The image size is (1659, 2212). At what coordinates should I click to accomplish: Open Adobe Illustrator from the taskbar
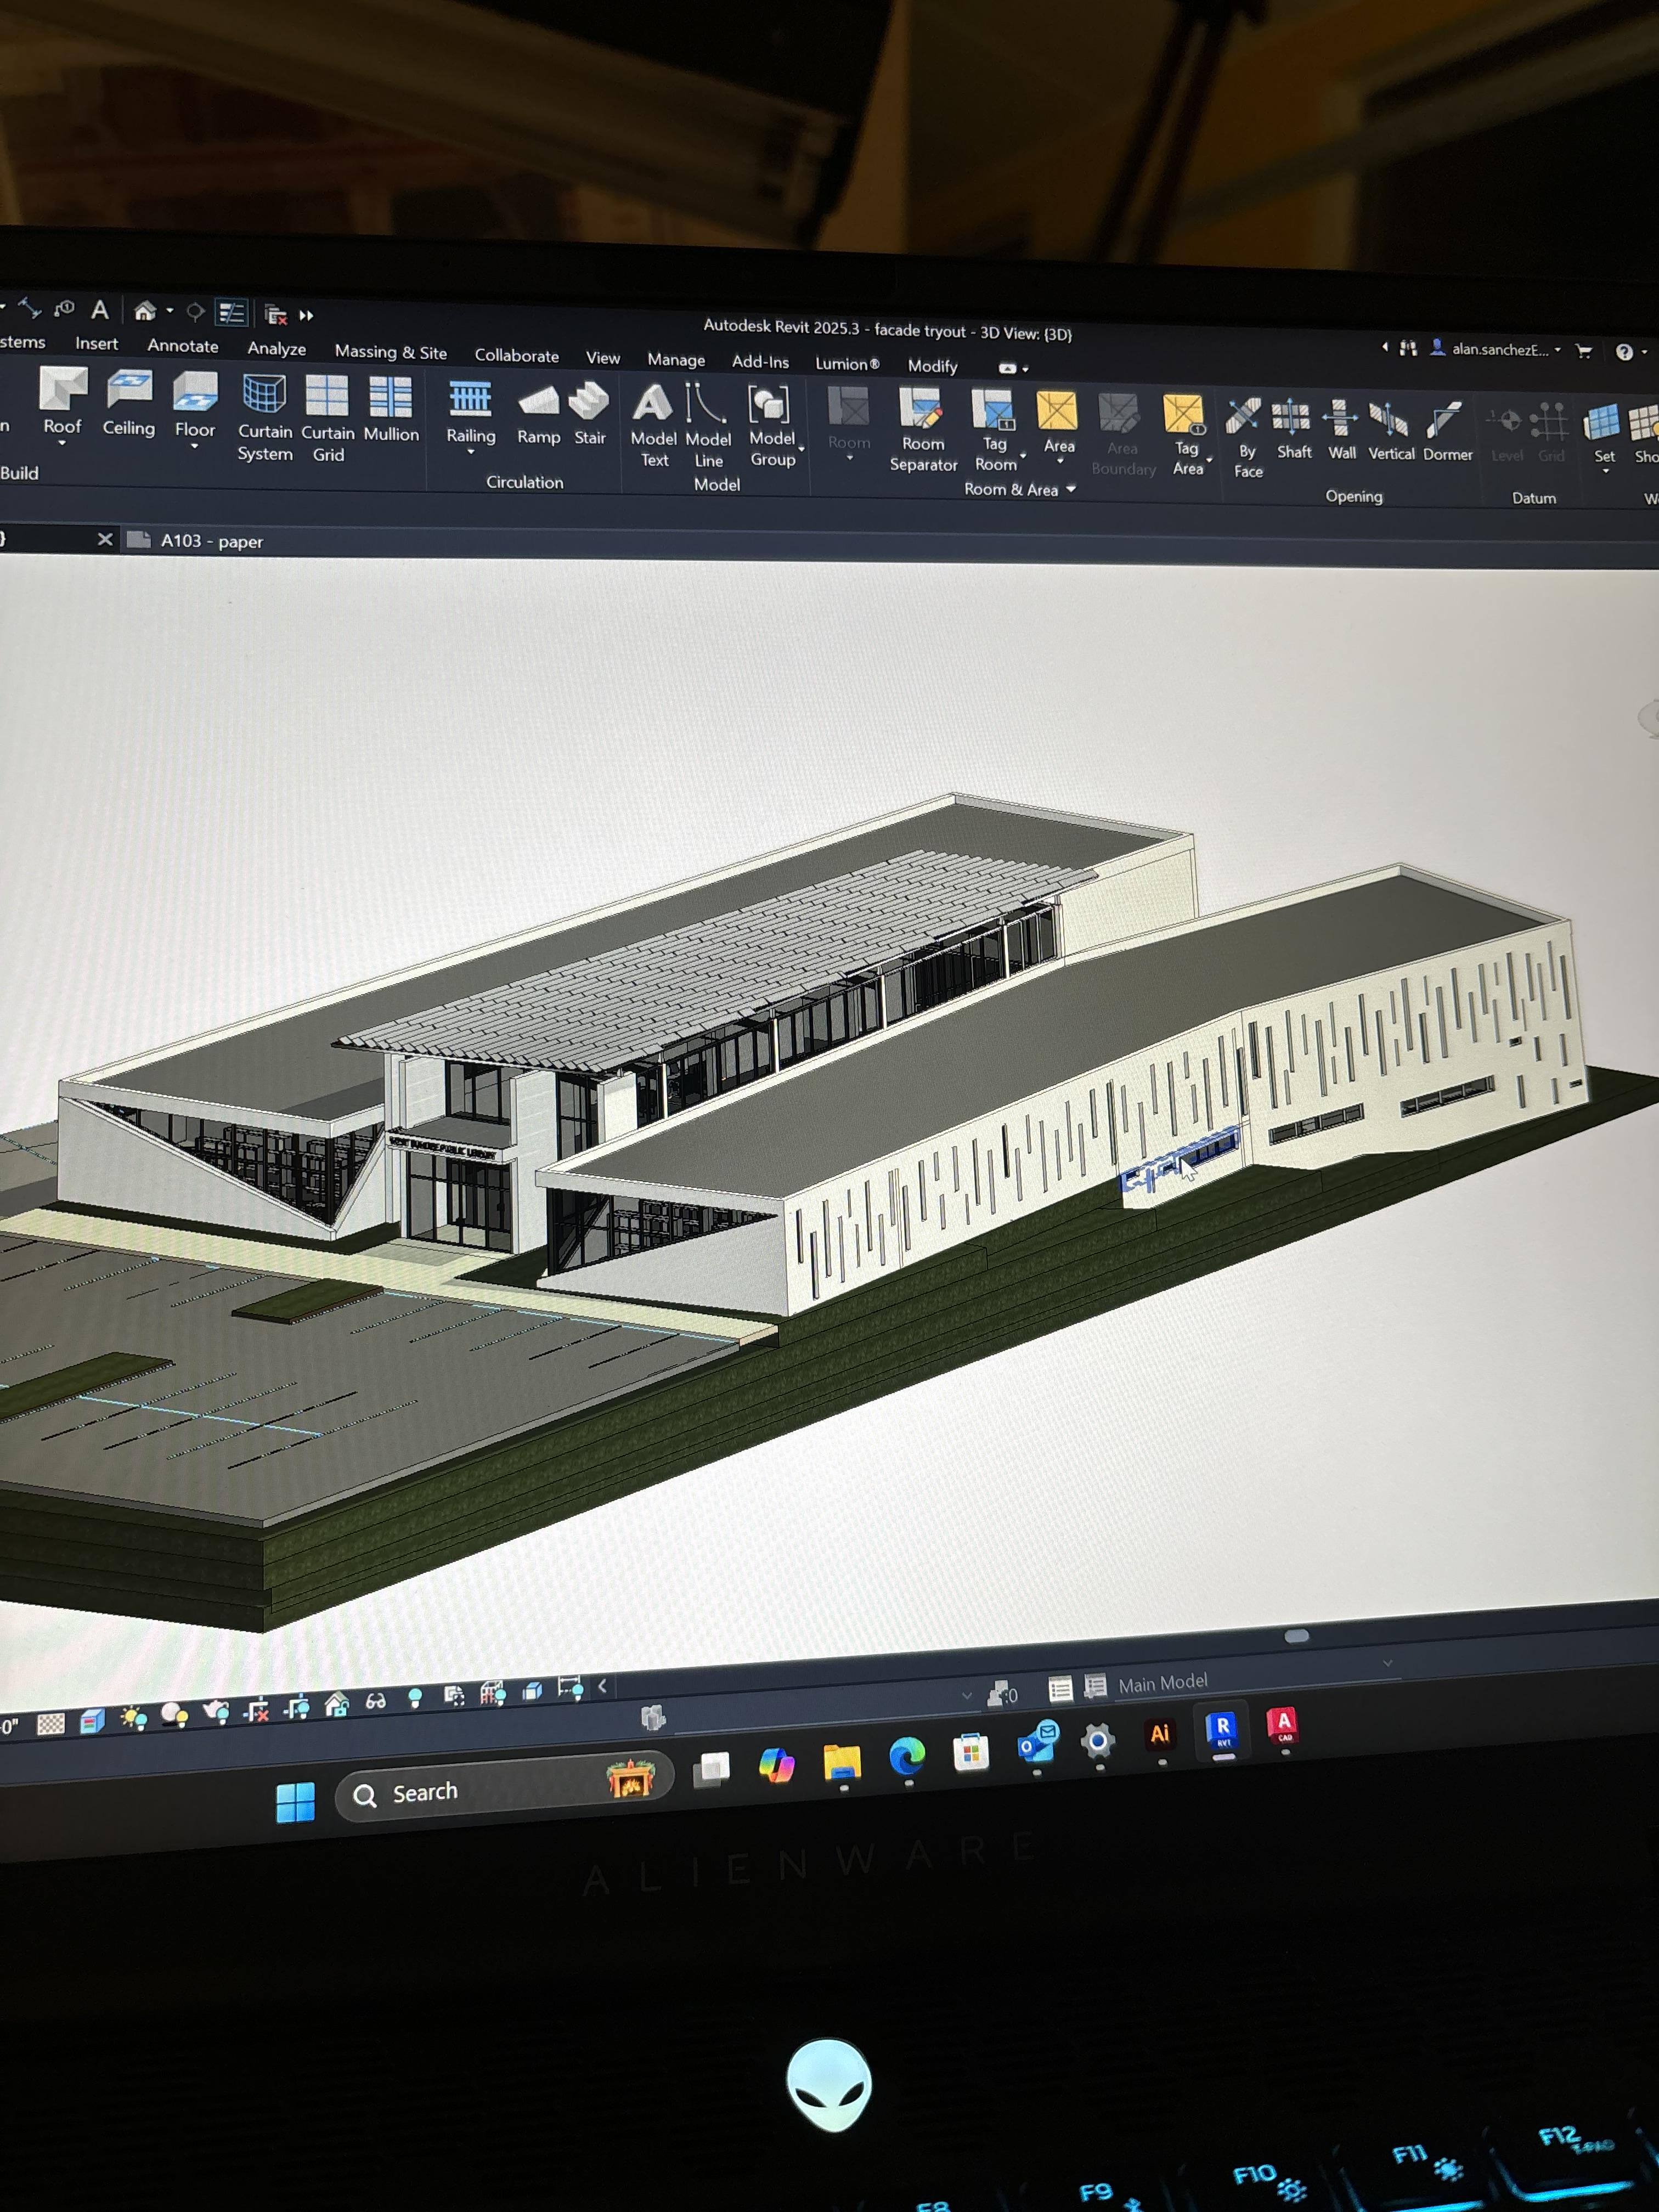[x=1159, y=1735]
